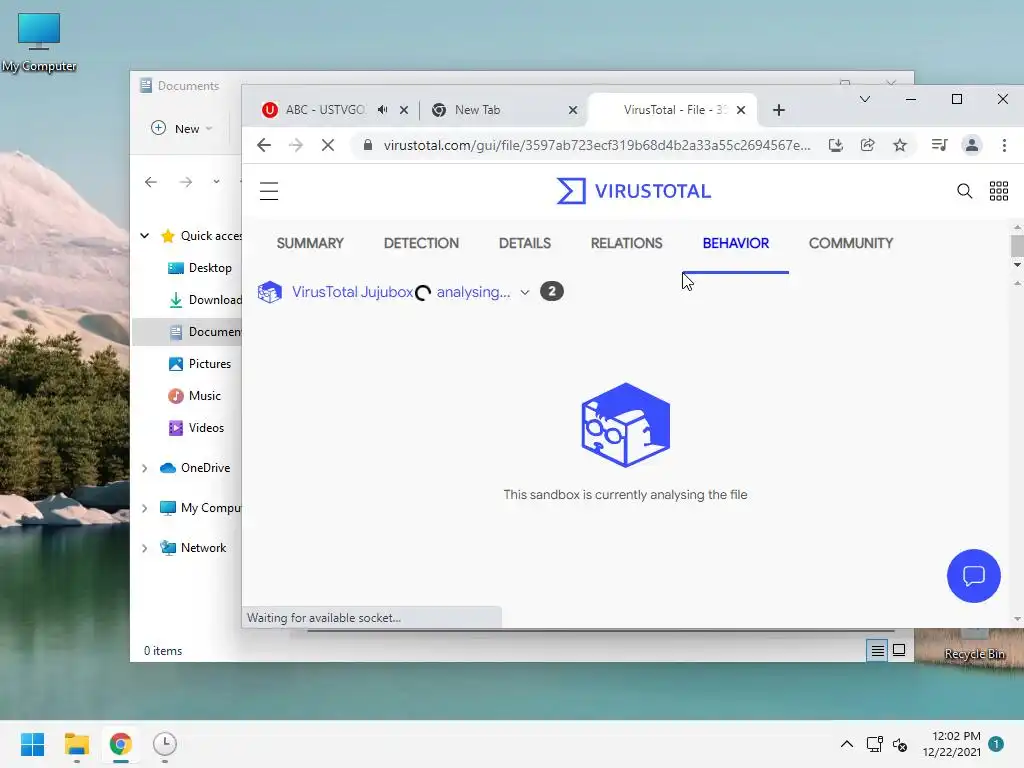Open Chrome tab search chevron
The height and width of the screenshot is (768, 1024).
[x=865, y=99]
